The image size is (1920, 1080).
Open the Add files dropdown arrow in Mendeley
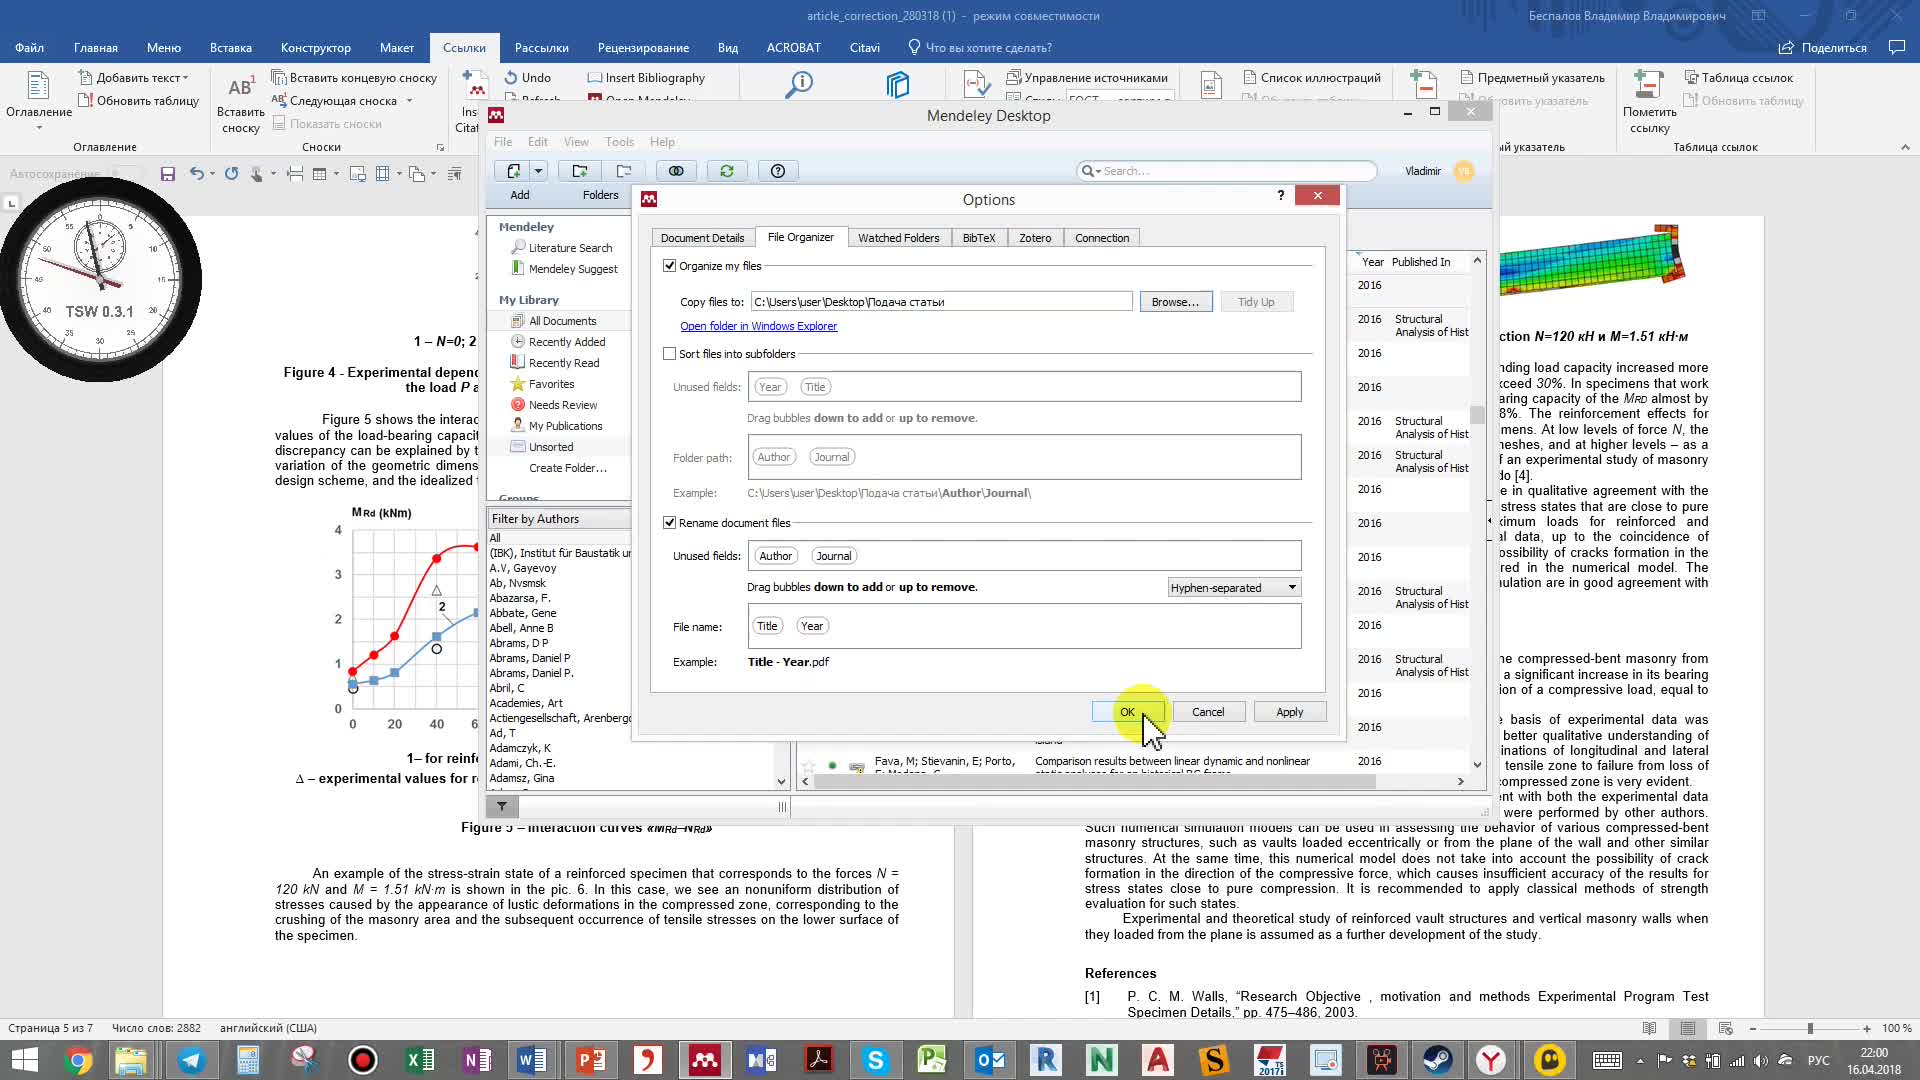point(538,171)
